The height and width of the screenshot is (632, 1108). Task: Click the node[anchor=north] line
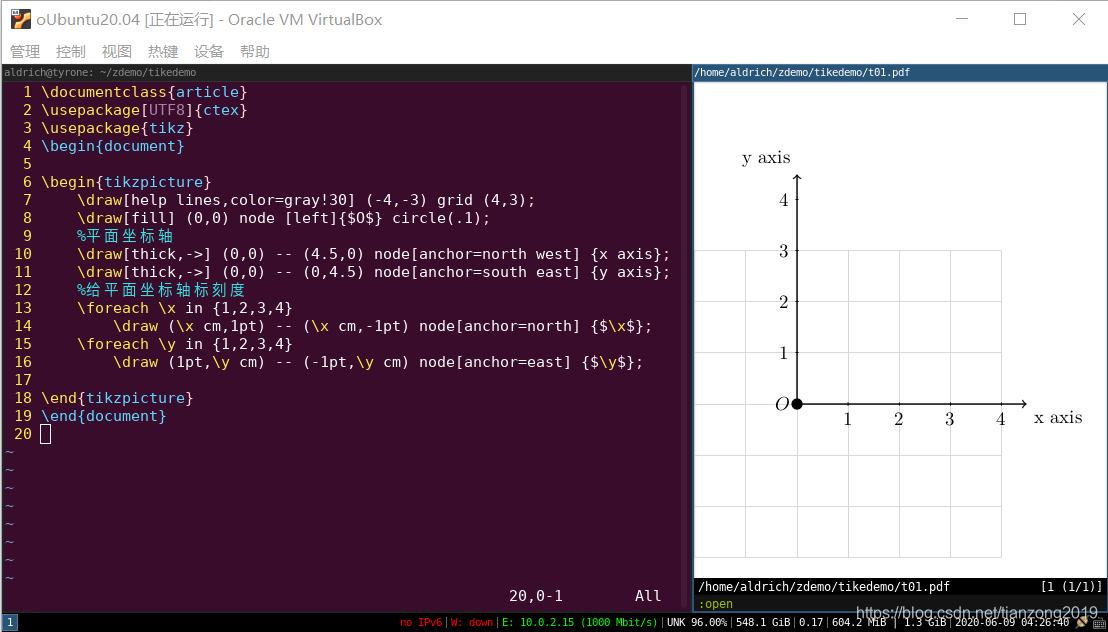pyautogui.click(x=382, y=326)
